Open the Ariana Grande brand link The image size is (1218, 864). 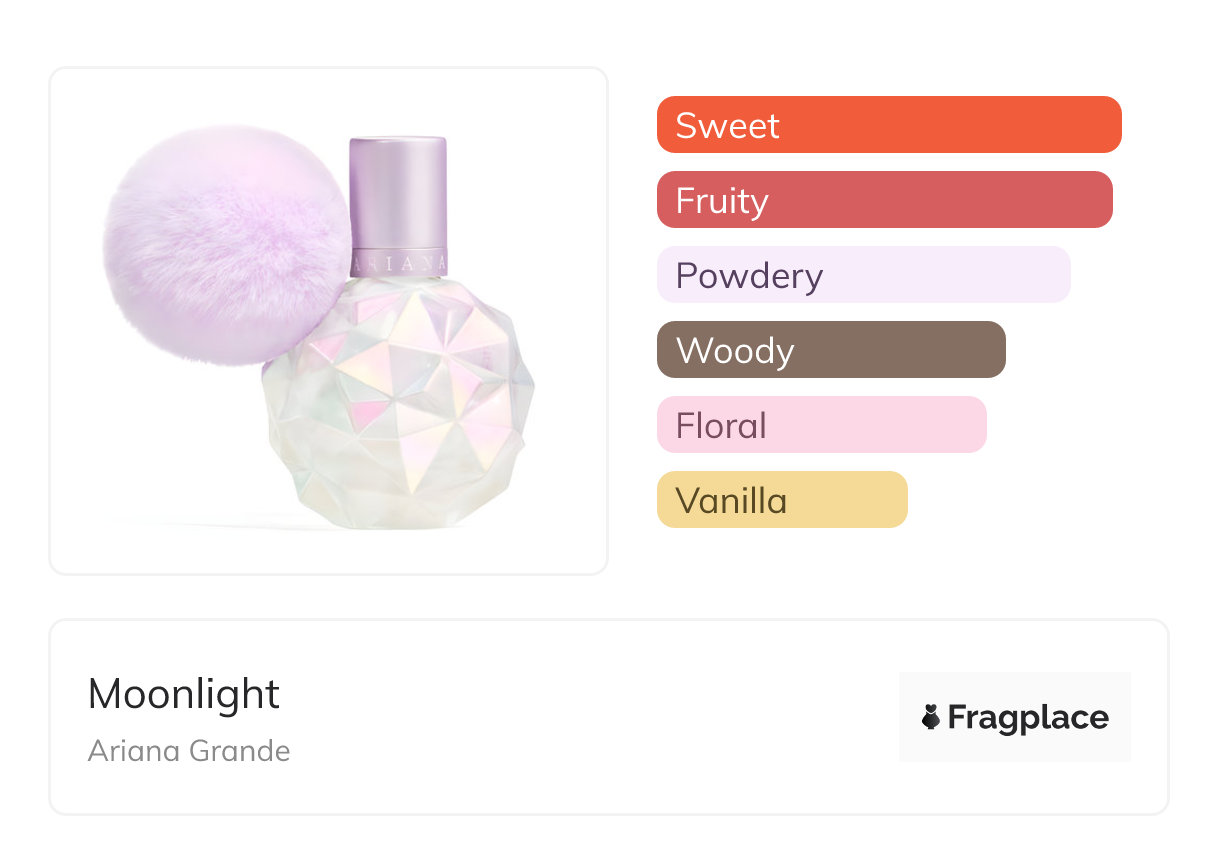(189, 751)
